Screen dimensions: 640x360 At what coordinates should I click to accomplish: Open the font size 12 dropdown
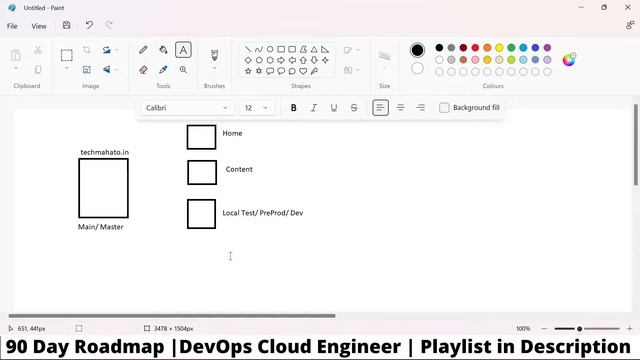click(257, 108)
